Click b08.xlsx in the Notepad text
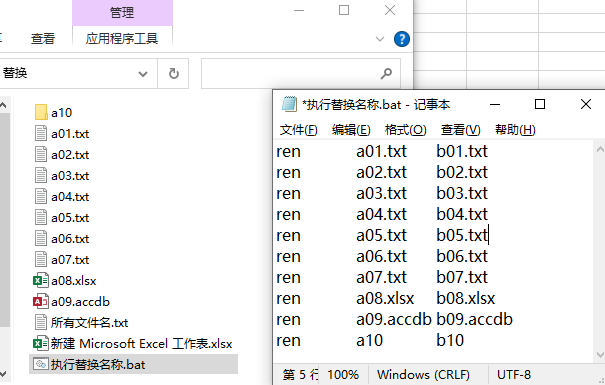Screen dimensions: 605x385 (465, 298)
